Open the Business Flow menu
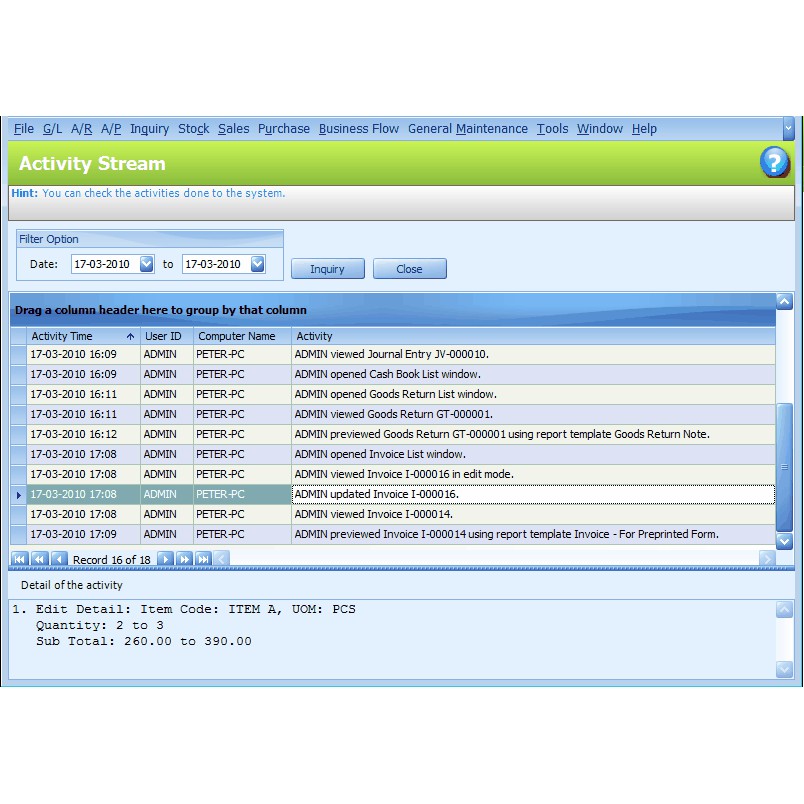This screenshot has width=804, height=804. pos(358,129)
